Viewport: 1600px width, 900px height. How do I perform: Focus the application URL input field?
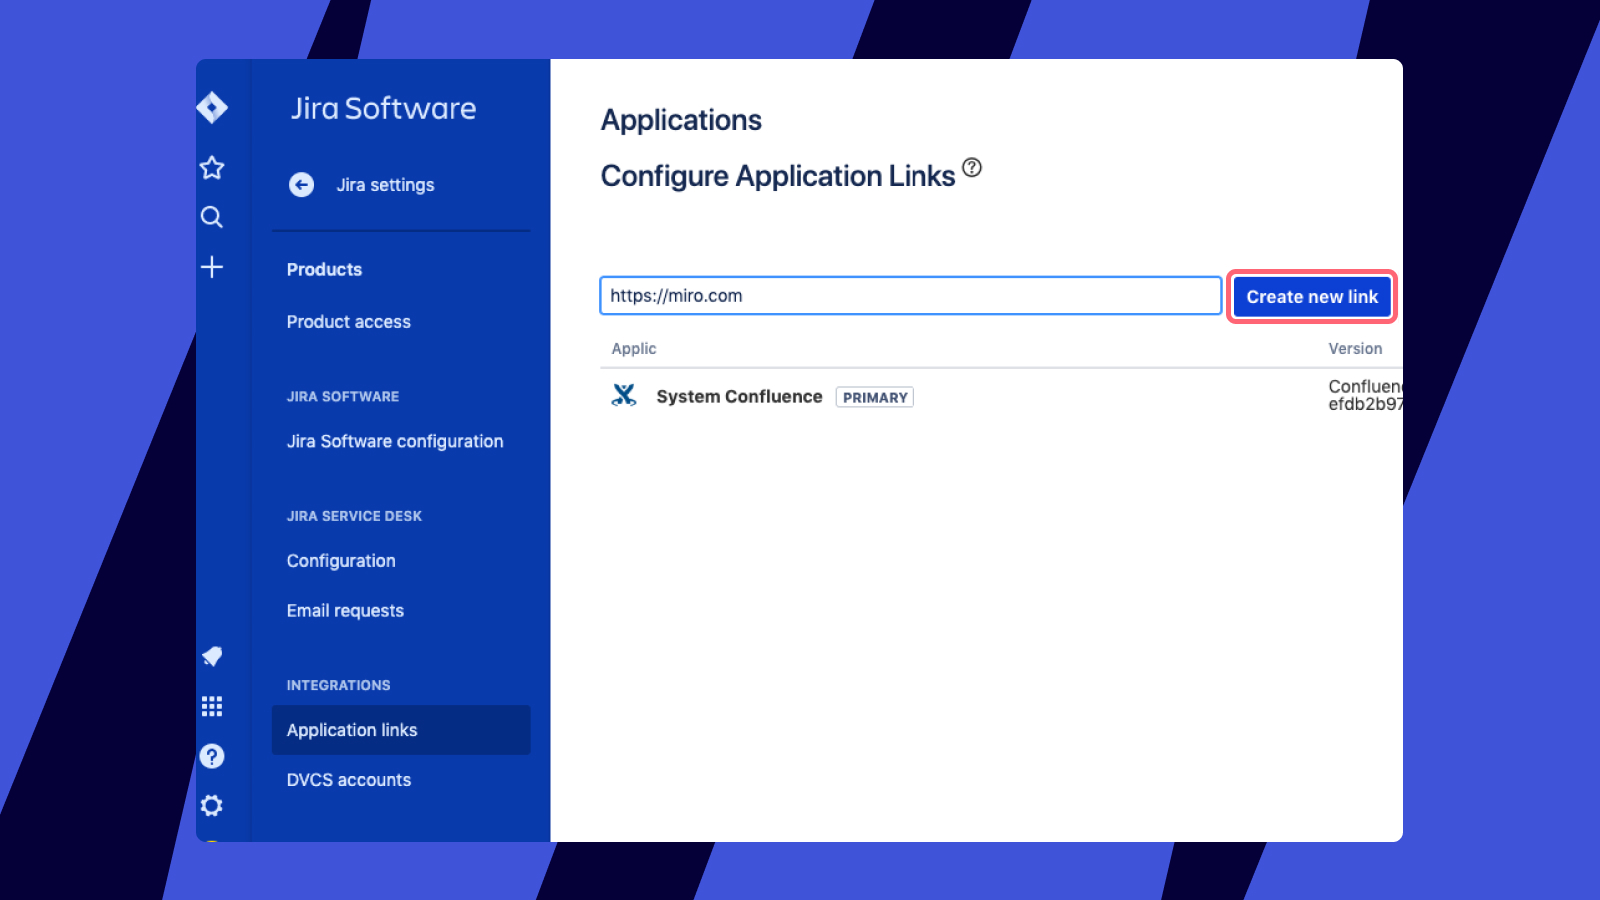(x=910, y=296)
